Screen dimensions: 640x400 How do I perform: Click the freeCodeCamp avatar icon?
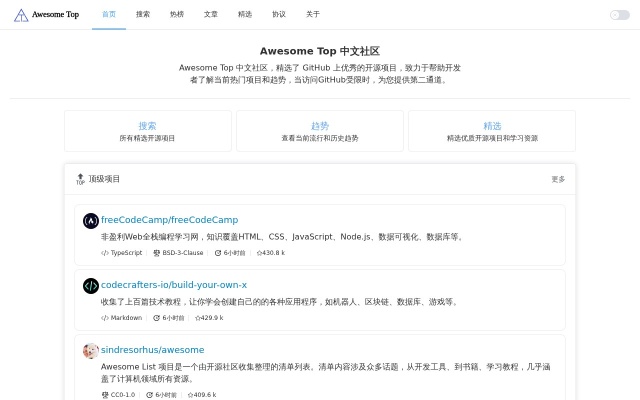[91, 220]
